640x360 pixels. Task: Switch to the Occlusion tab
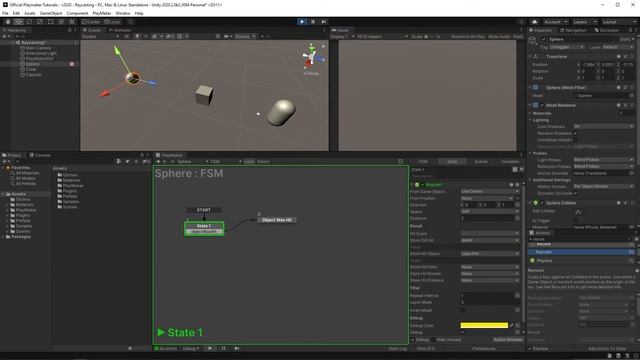tap(607, 30)
